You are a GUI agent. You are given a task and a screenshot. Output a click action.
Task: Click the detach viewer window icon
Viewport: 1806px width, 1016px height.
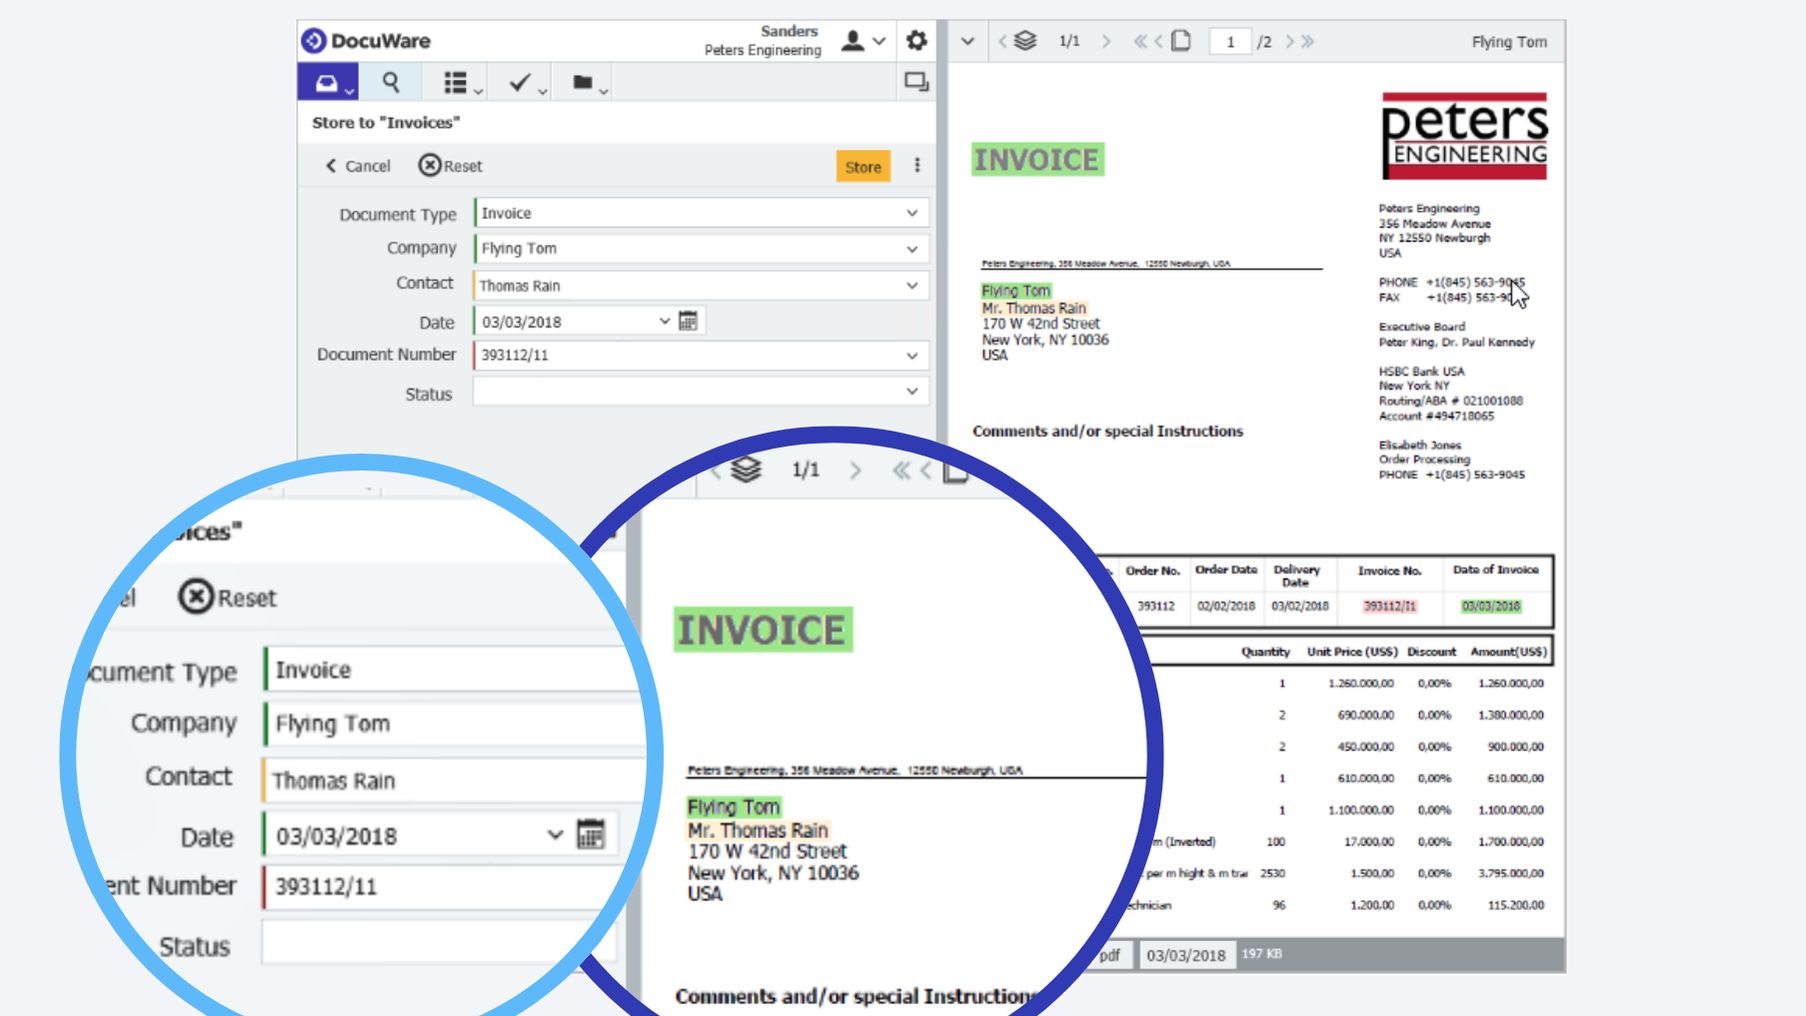(916, 82)
